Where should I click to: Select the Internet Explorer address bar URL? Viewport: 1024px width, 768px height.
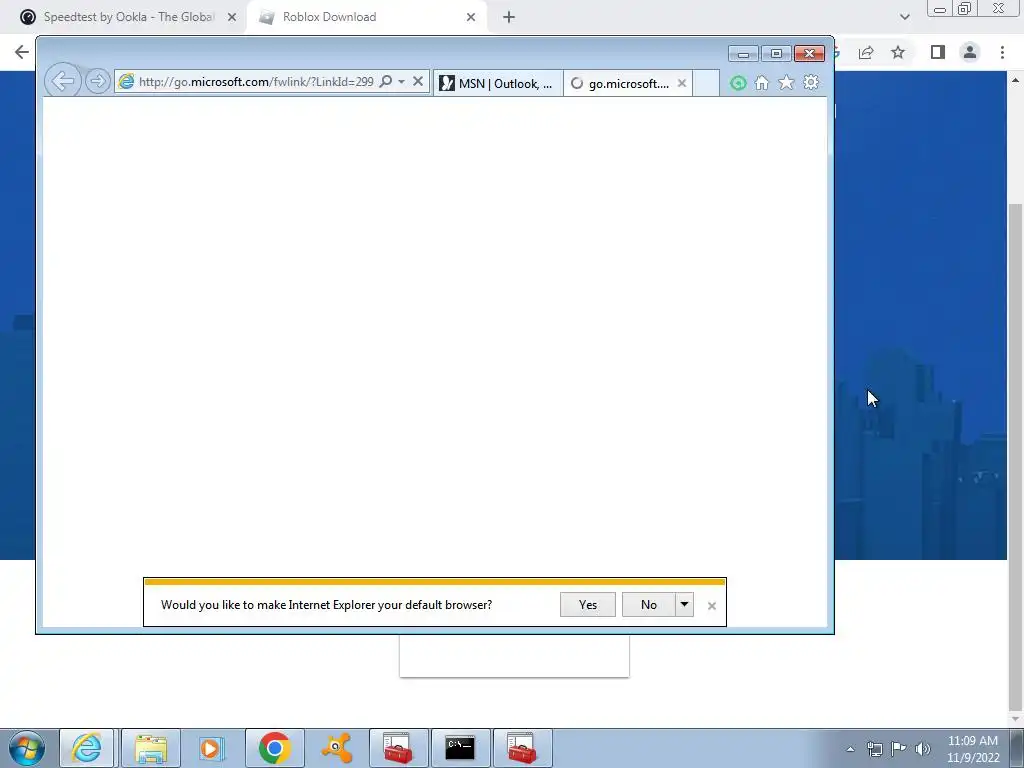[255, 82]
